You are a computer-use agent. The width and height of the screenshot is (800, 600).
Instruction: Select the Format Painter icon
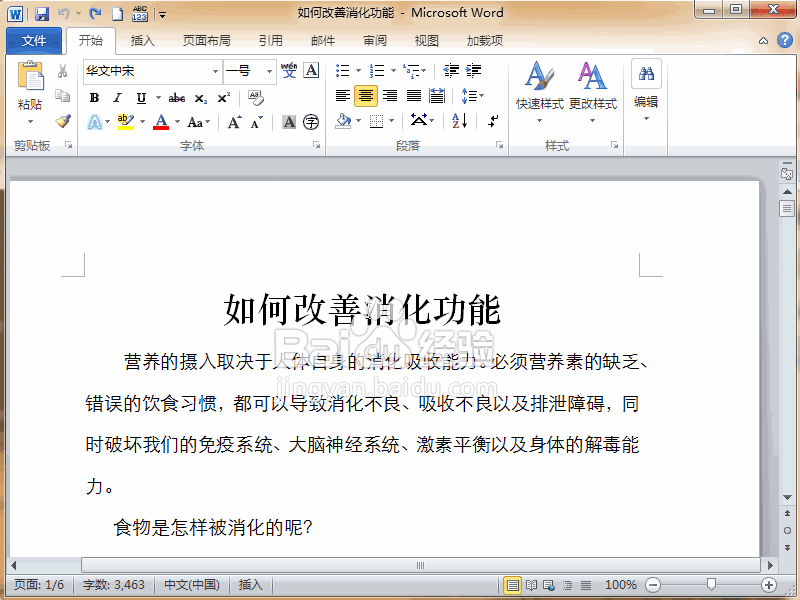click(64, 121)
